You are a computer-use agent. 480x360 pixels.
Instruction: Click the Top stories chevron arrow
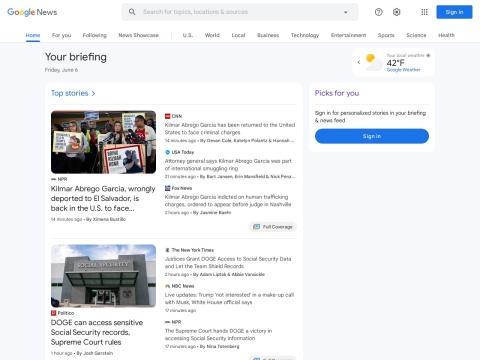pos(93,93)
